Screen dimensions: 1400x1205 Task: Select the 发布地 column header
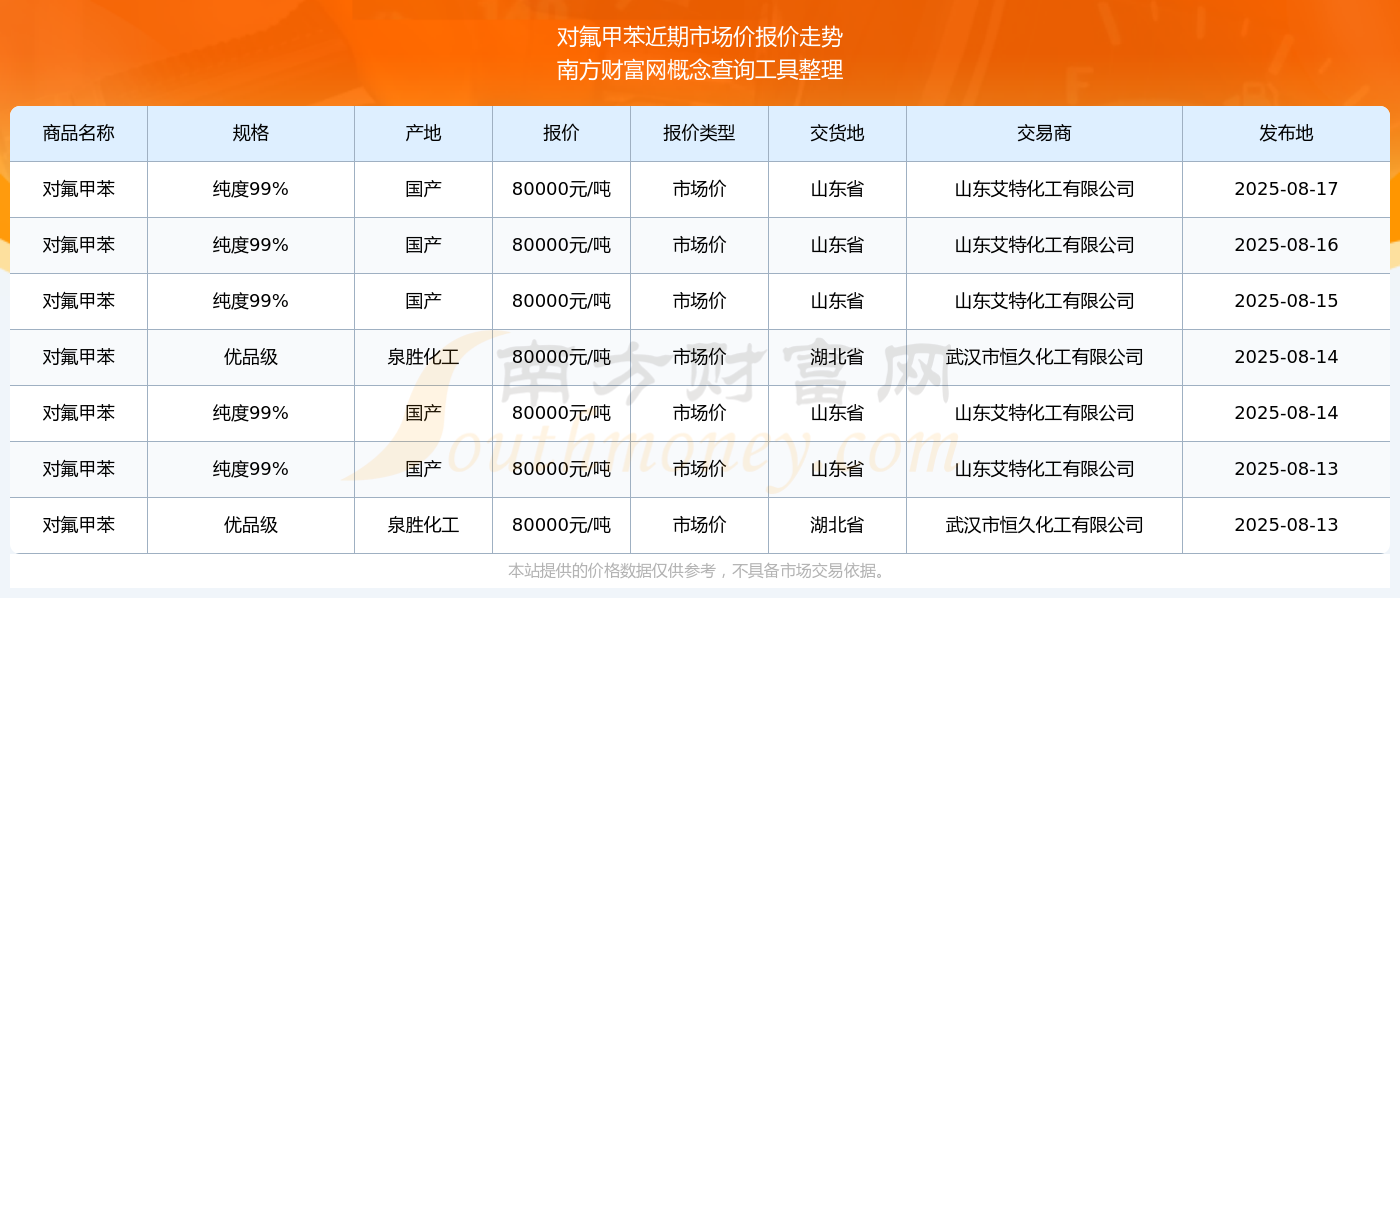[1286, 133]
